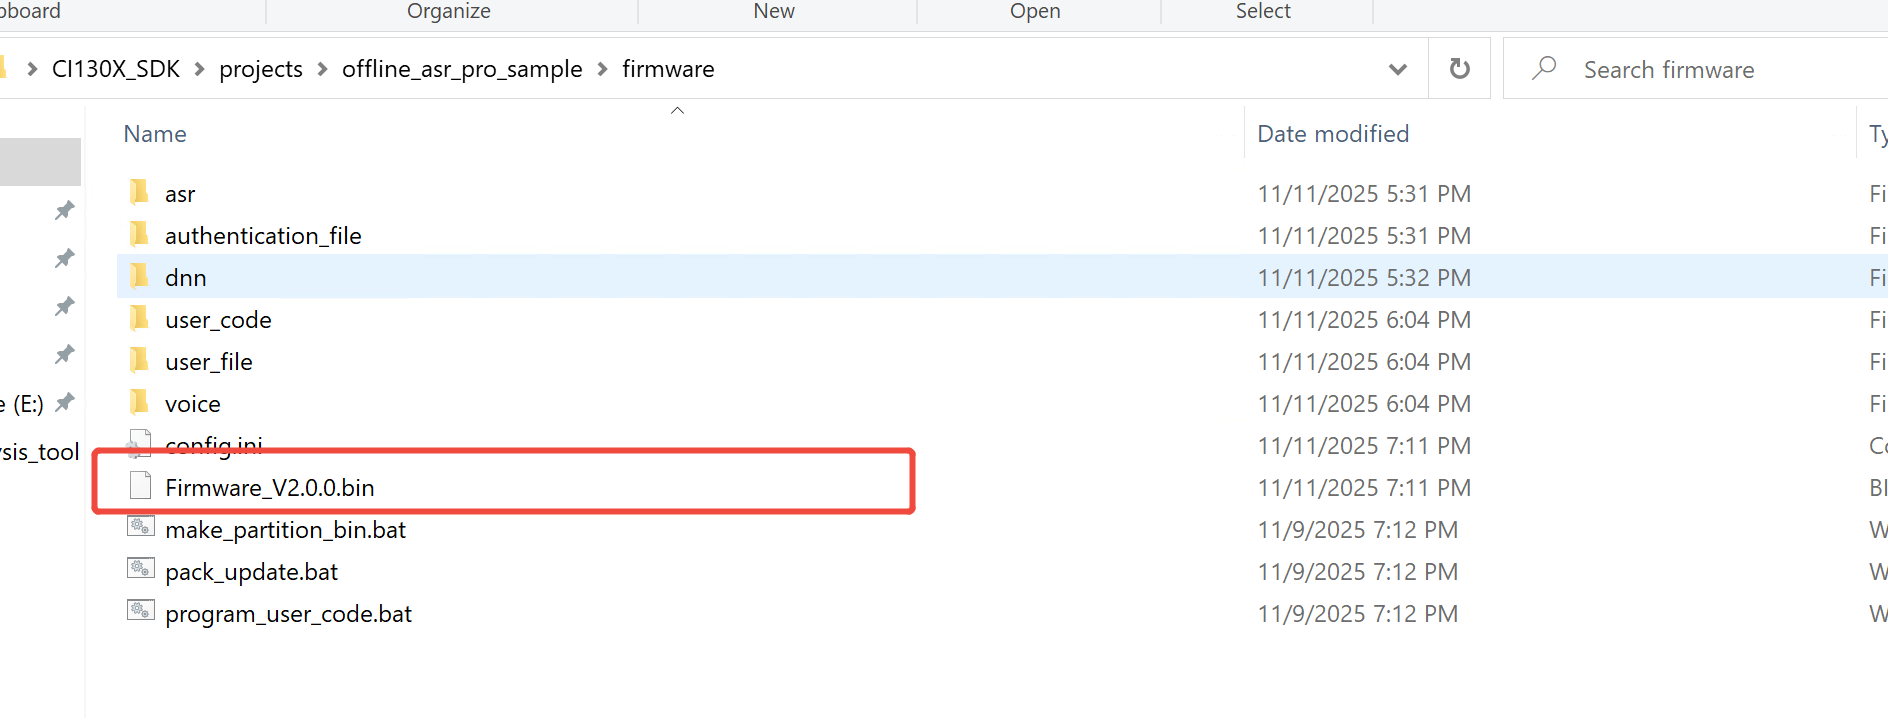Click the pack_update.bat file icon
The image size is (1888, 718).
pyautogui.click(x=140, y=570)
